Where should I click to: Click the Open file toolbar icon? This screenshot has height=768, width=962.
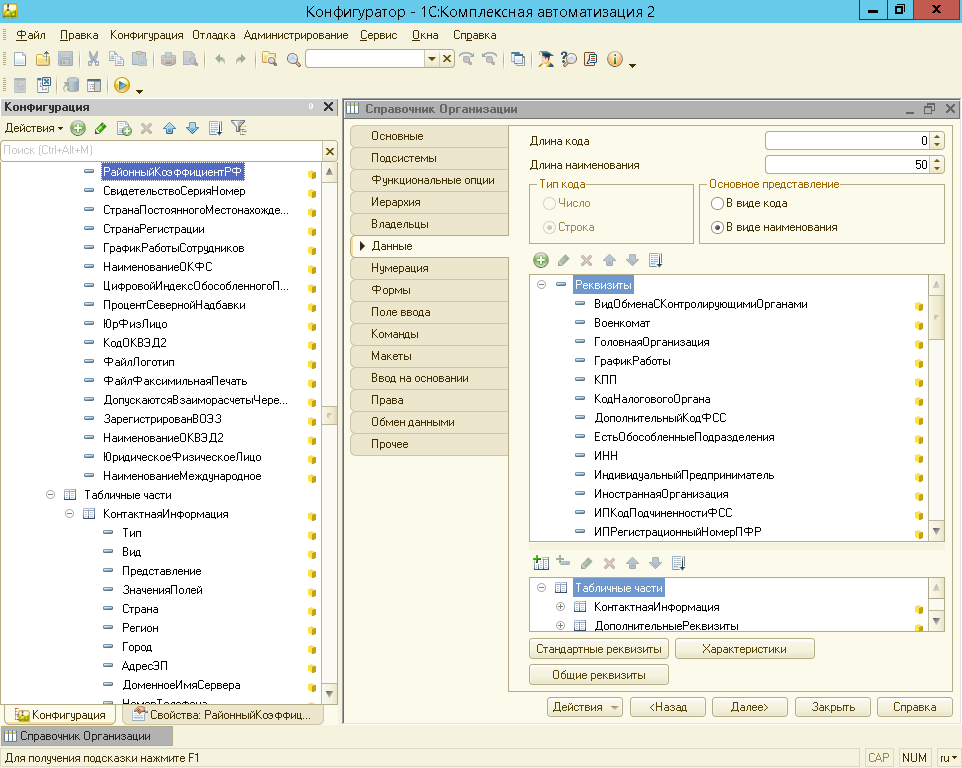[43, 59]
